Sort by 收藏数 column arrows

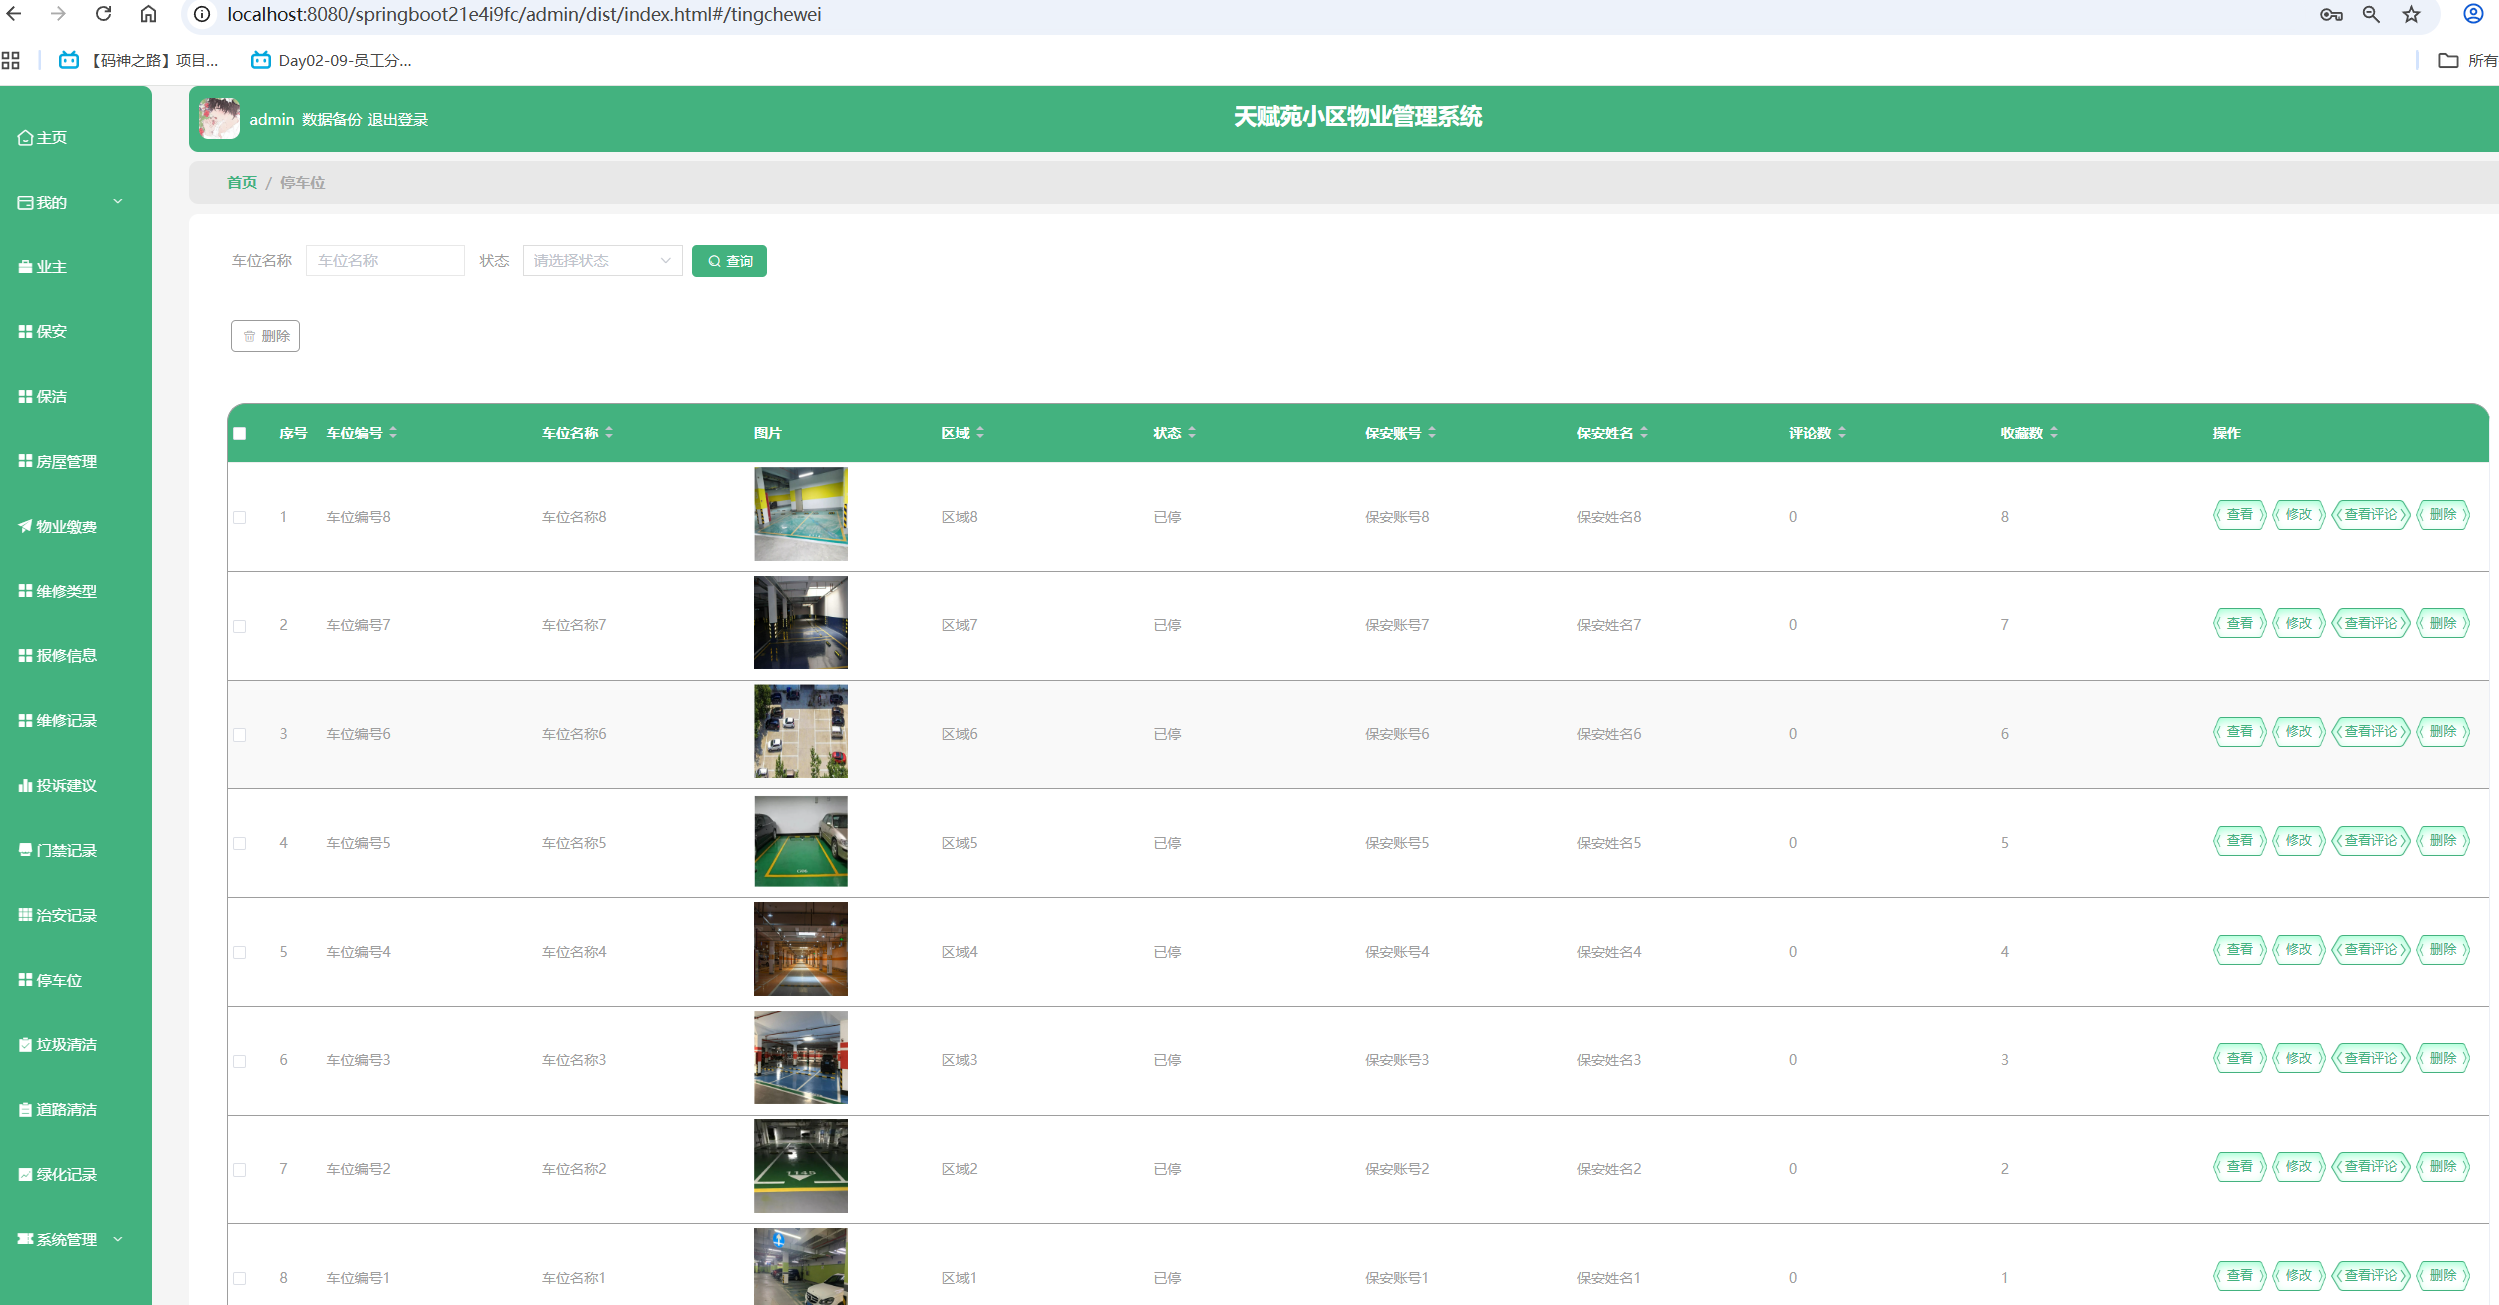2054,433
